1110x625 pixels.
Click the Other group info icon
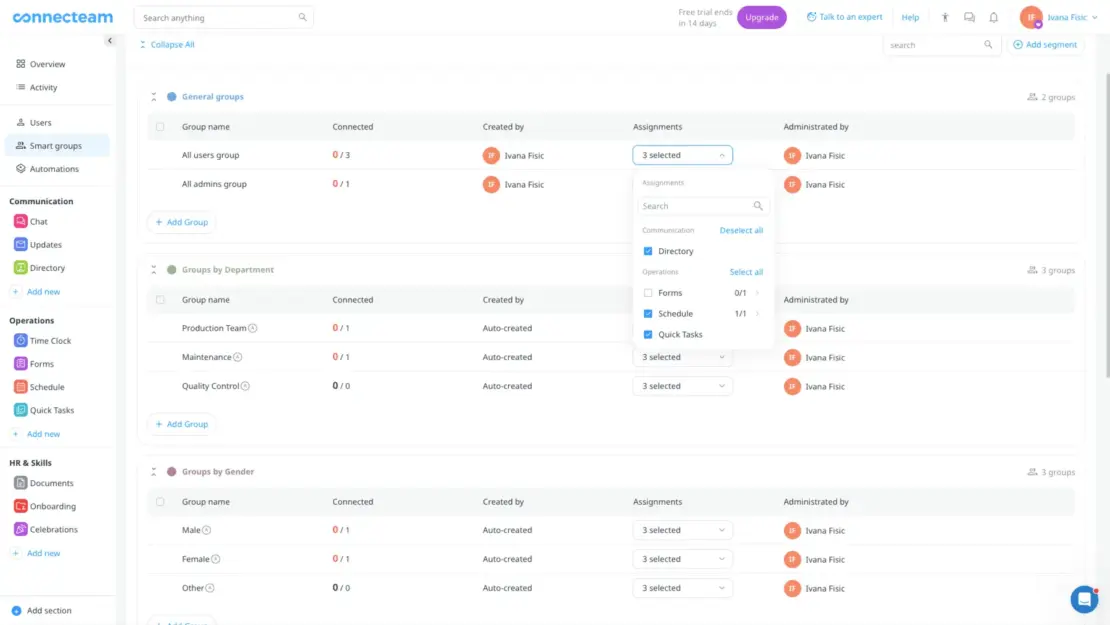coord(210,588)
